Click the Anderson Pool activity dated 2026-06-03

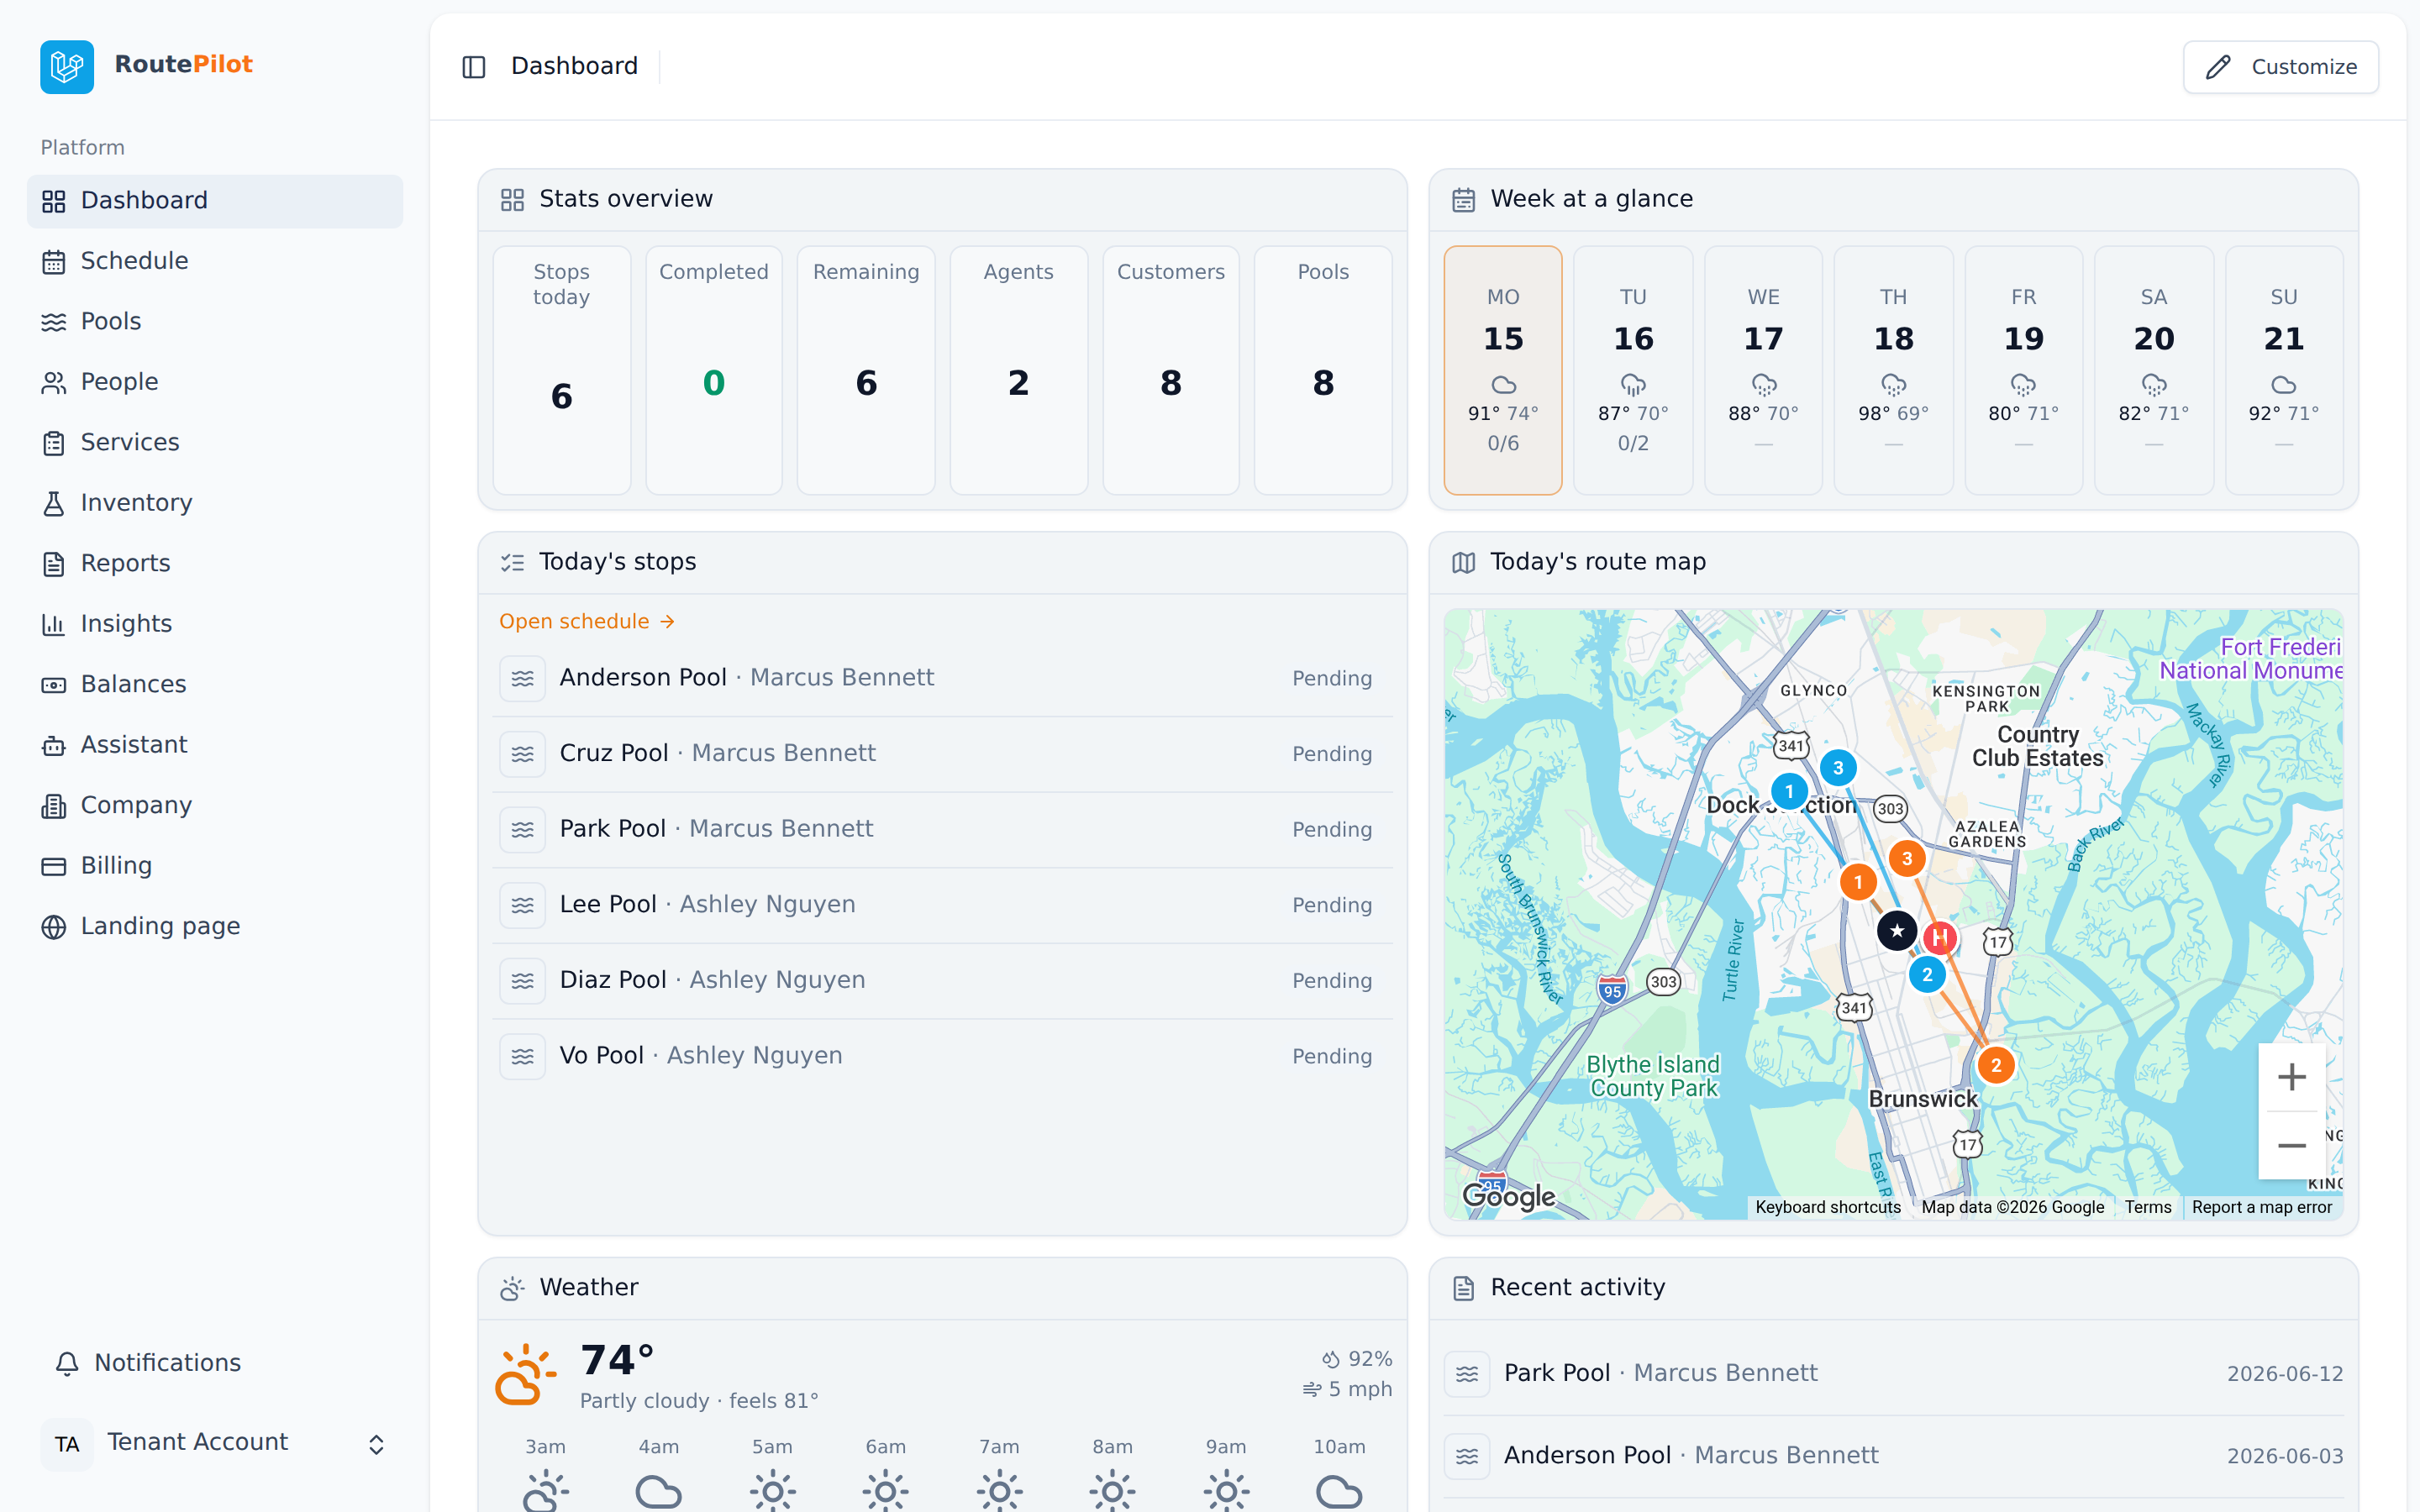point(1894,1456)
